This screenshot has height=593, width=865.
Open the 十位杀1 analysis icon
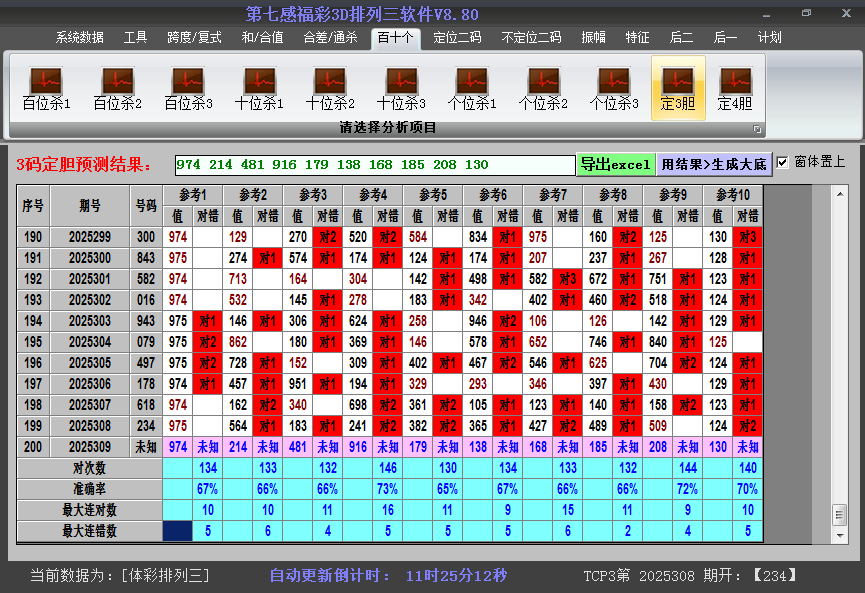tap(259, 88)
